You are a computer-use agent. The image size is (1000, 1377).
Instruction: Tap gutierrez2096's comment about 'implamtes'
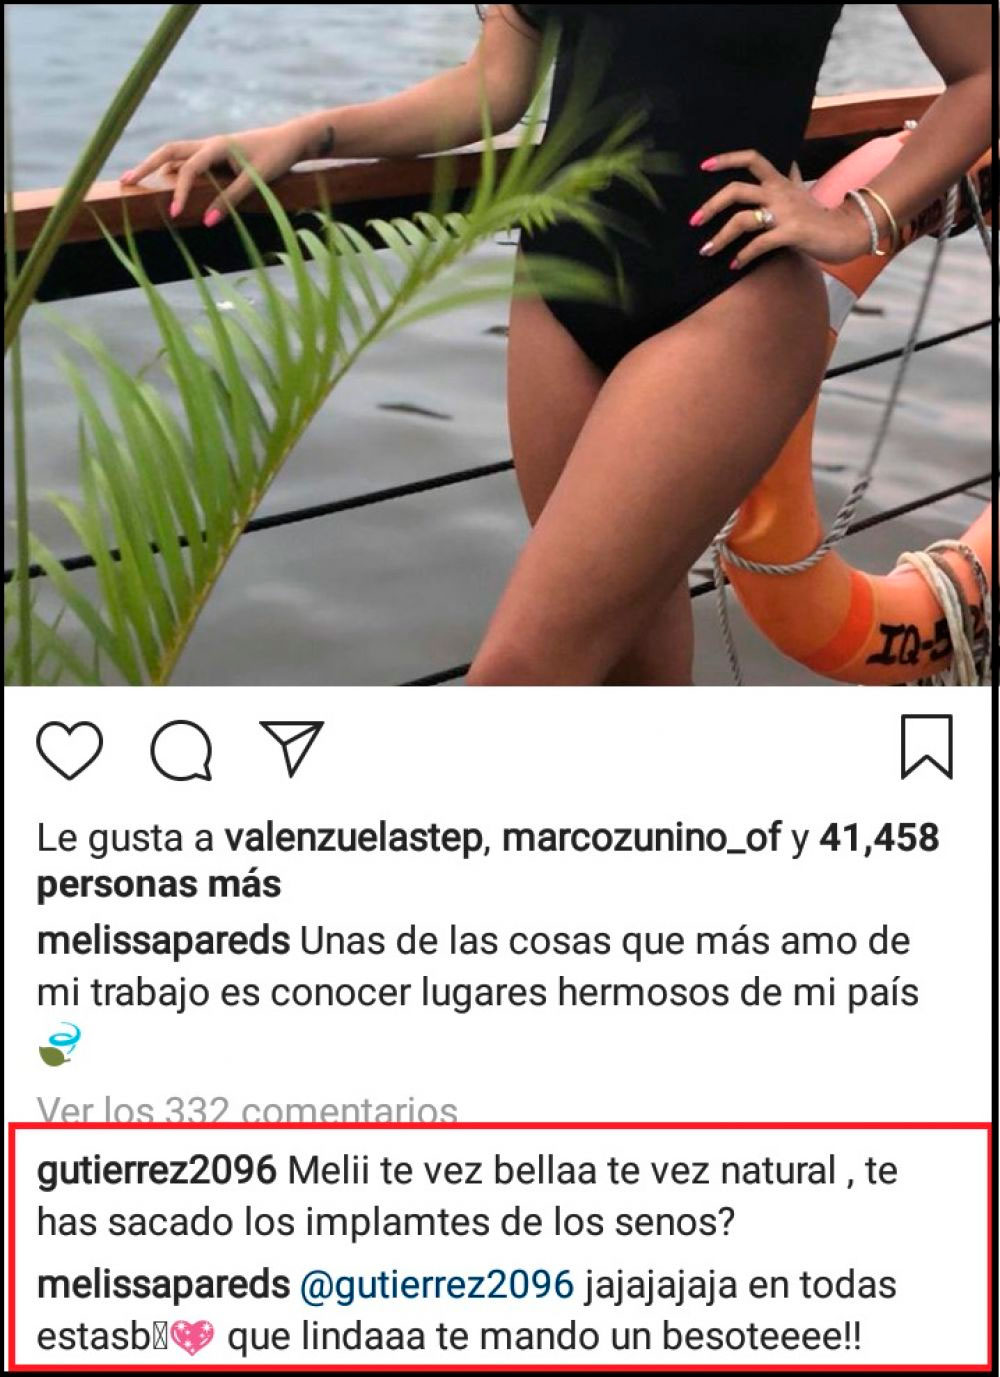(468, 1197)
